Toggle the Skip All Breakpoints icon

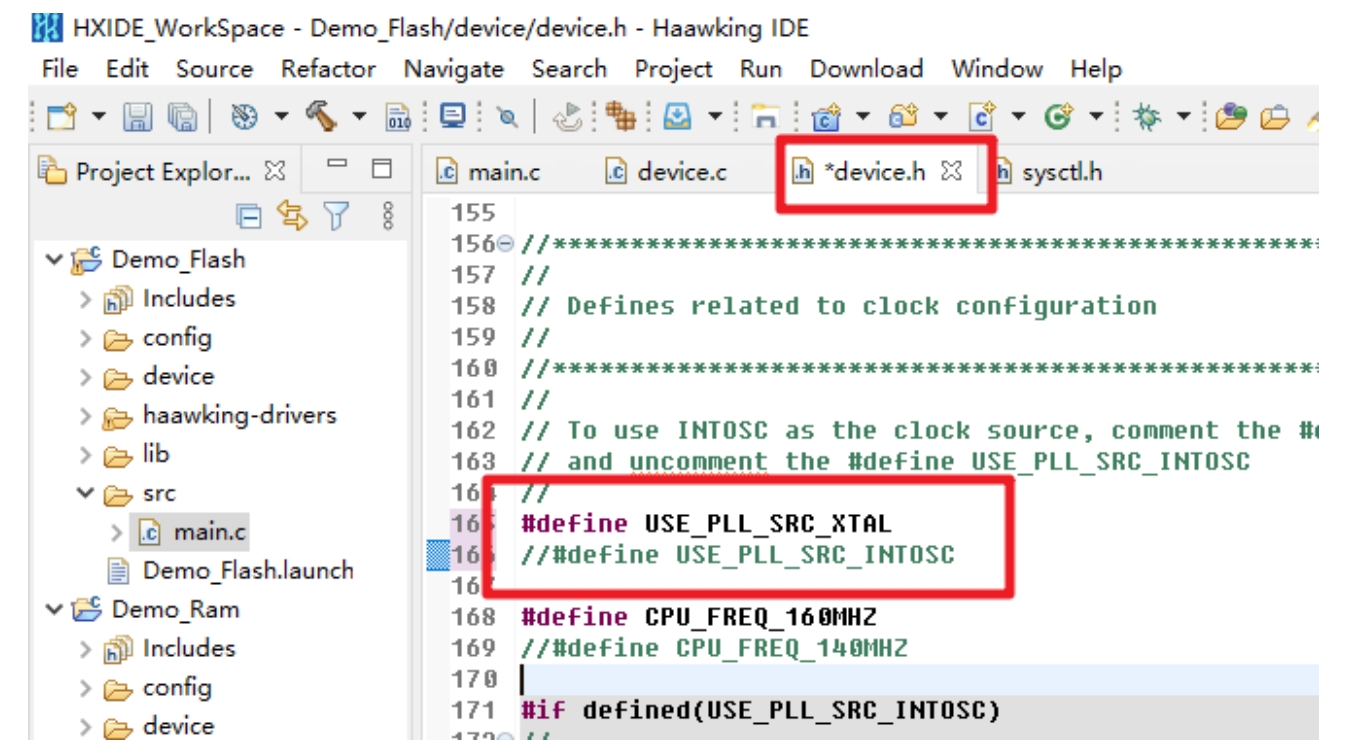(x=507, y=119)
